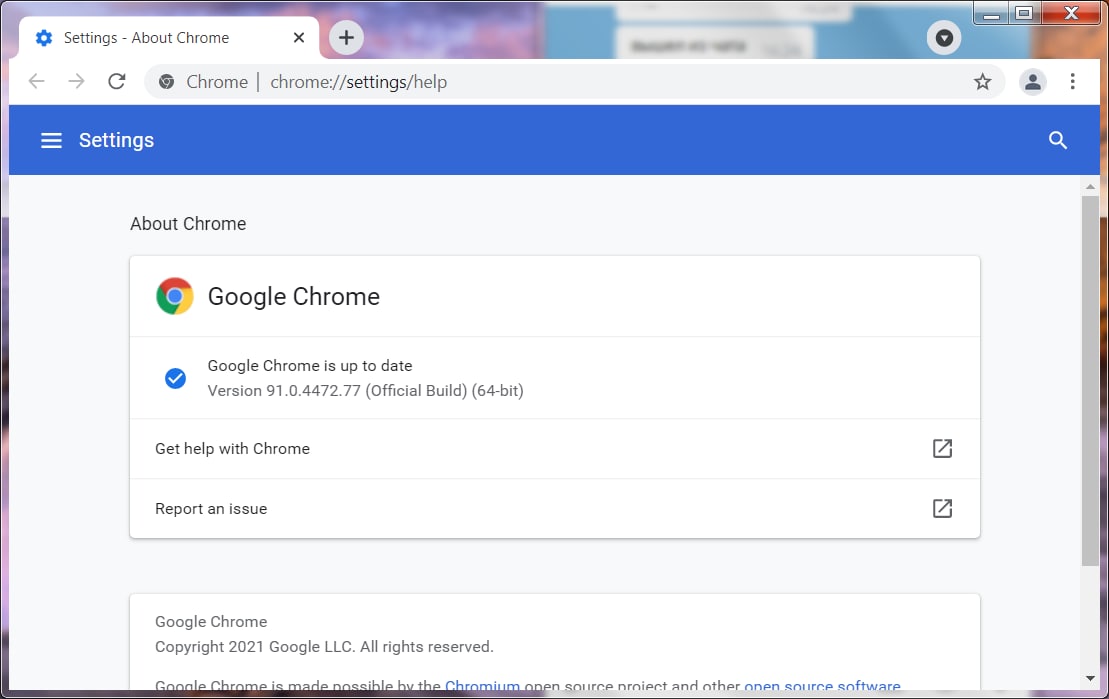Click 'Google Chrome is up to date' text
This screenshot has width=1109, height=699.
[310, 366]
